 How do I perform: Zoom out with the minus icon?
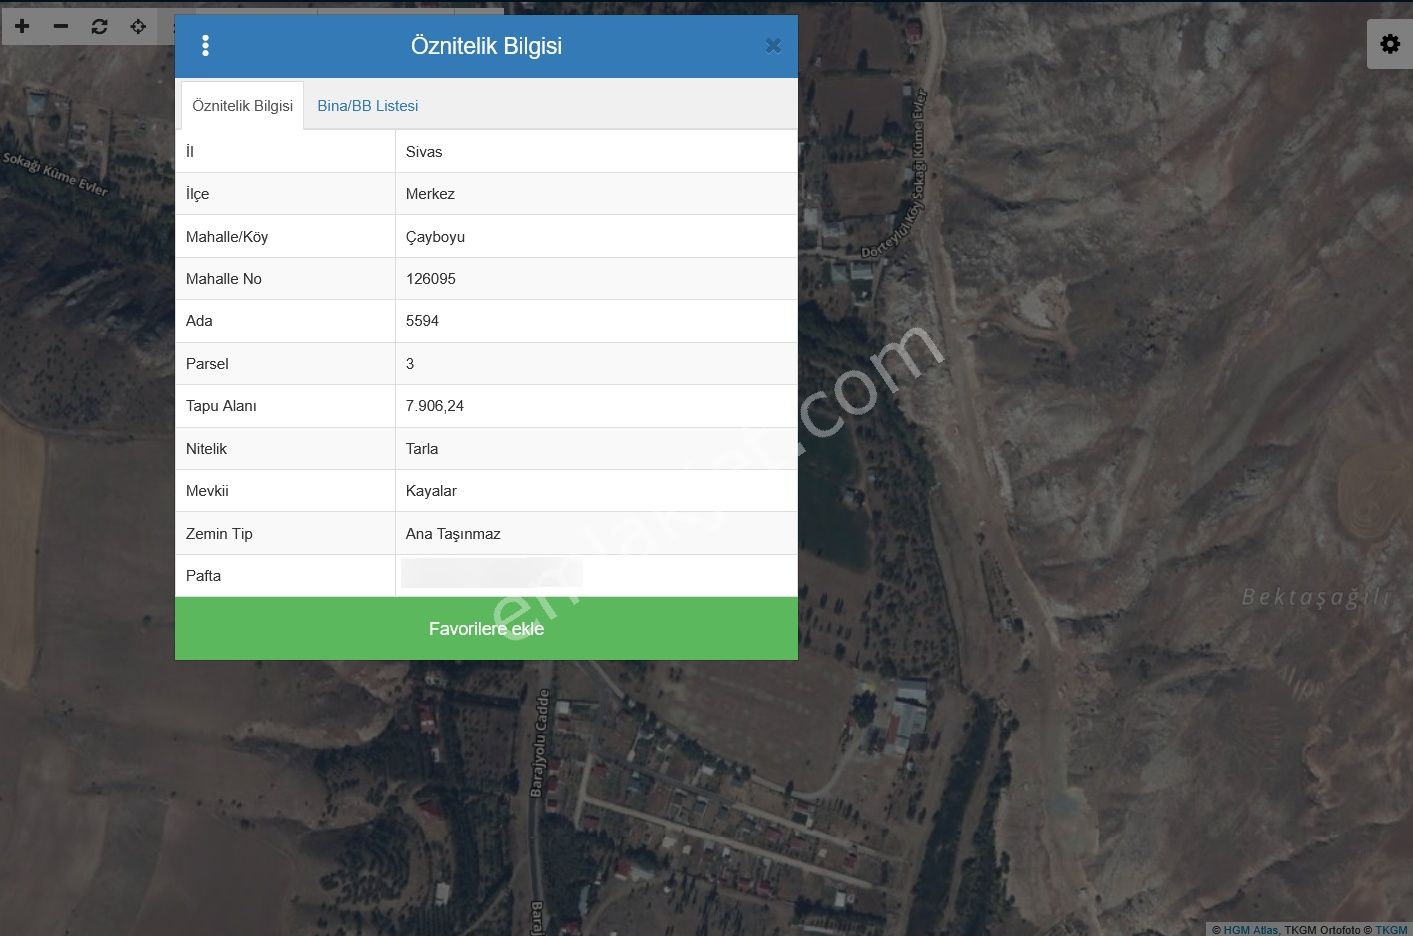point(61,26)
